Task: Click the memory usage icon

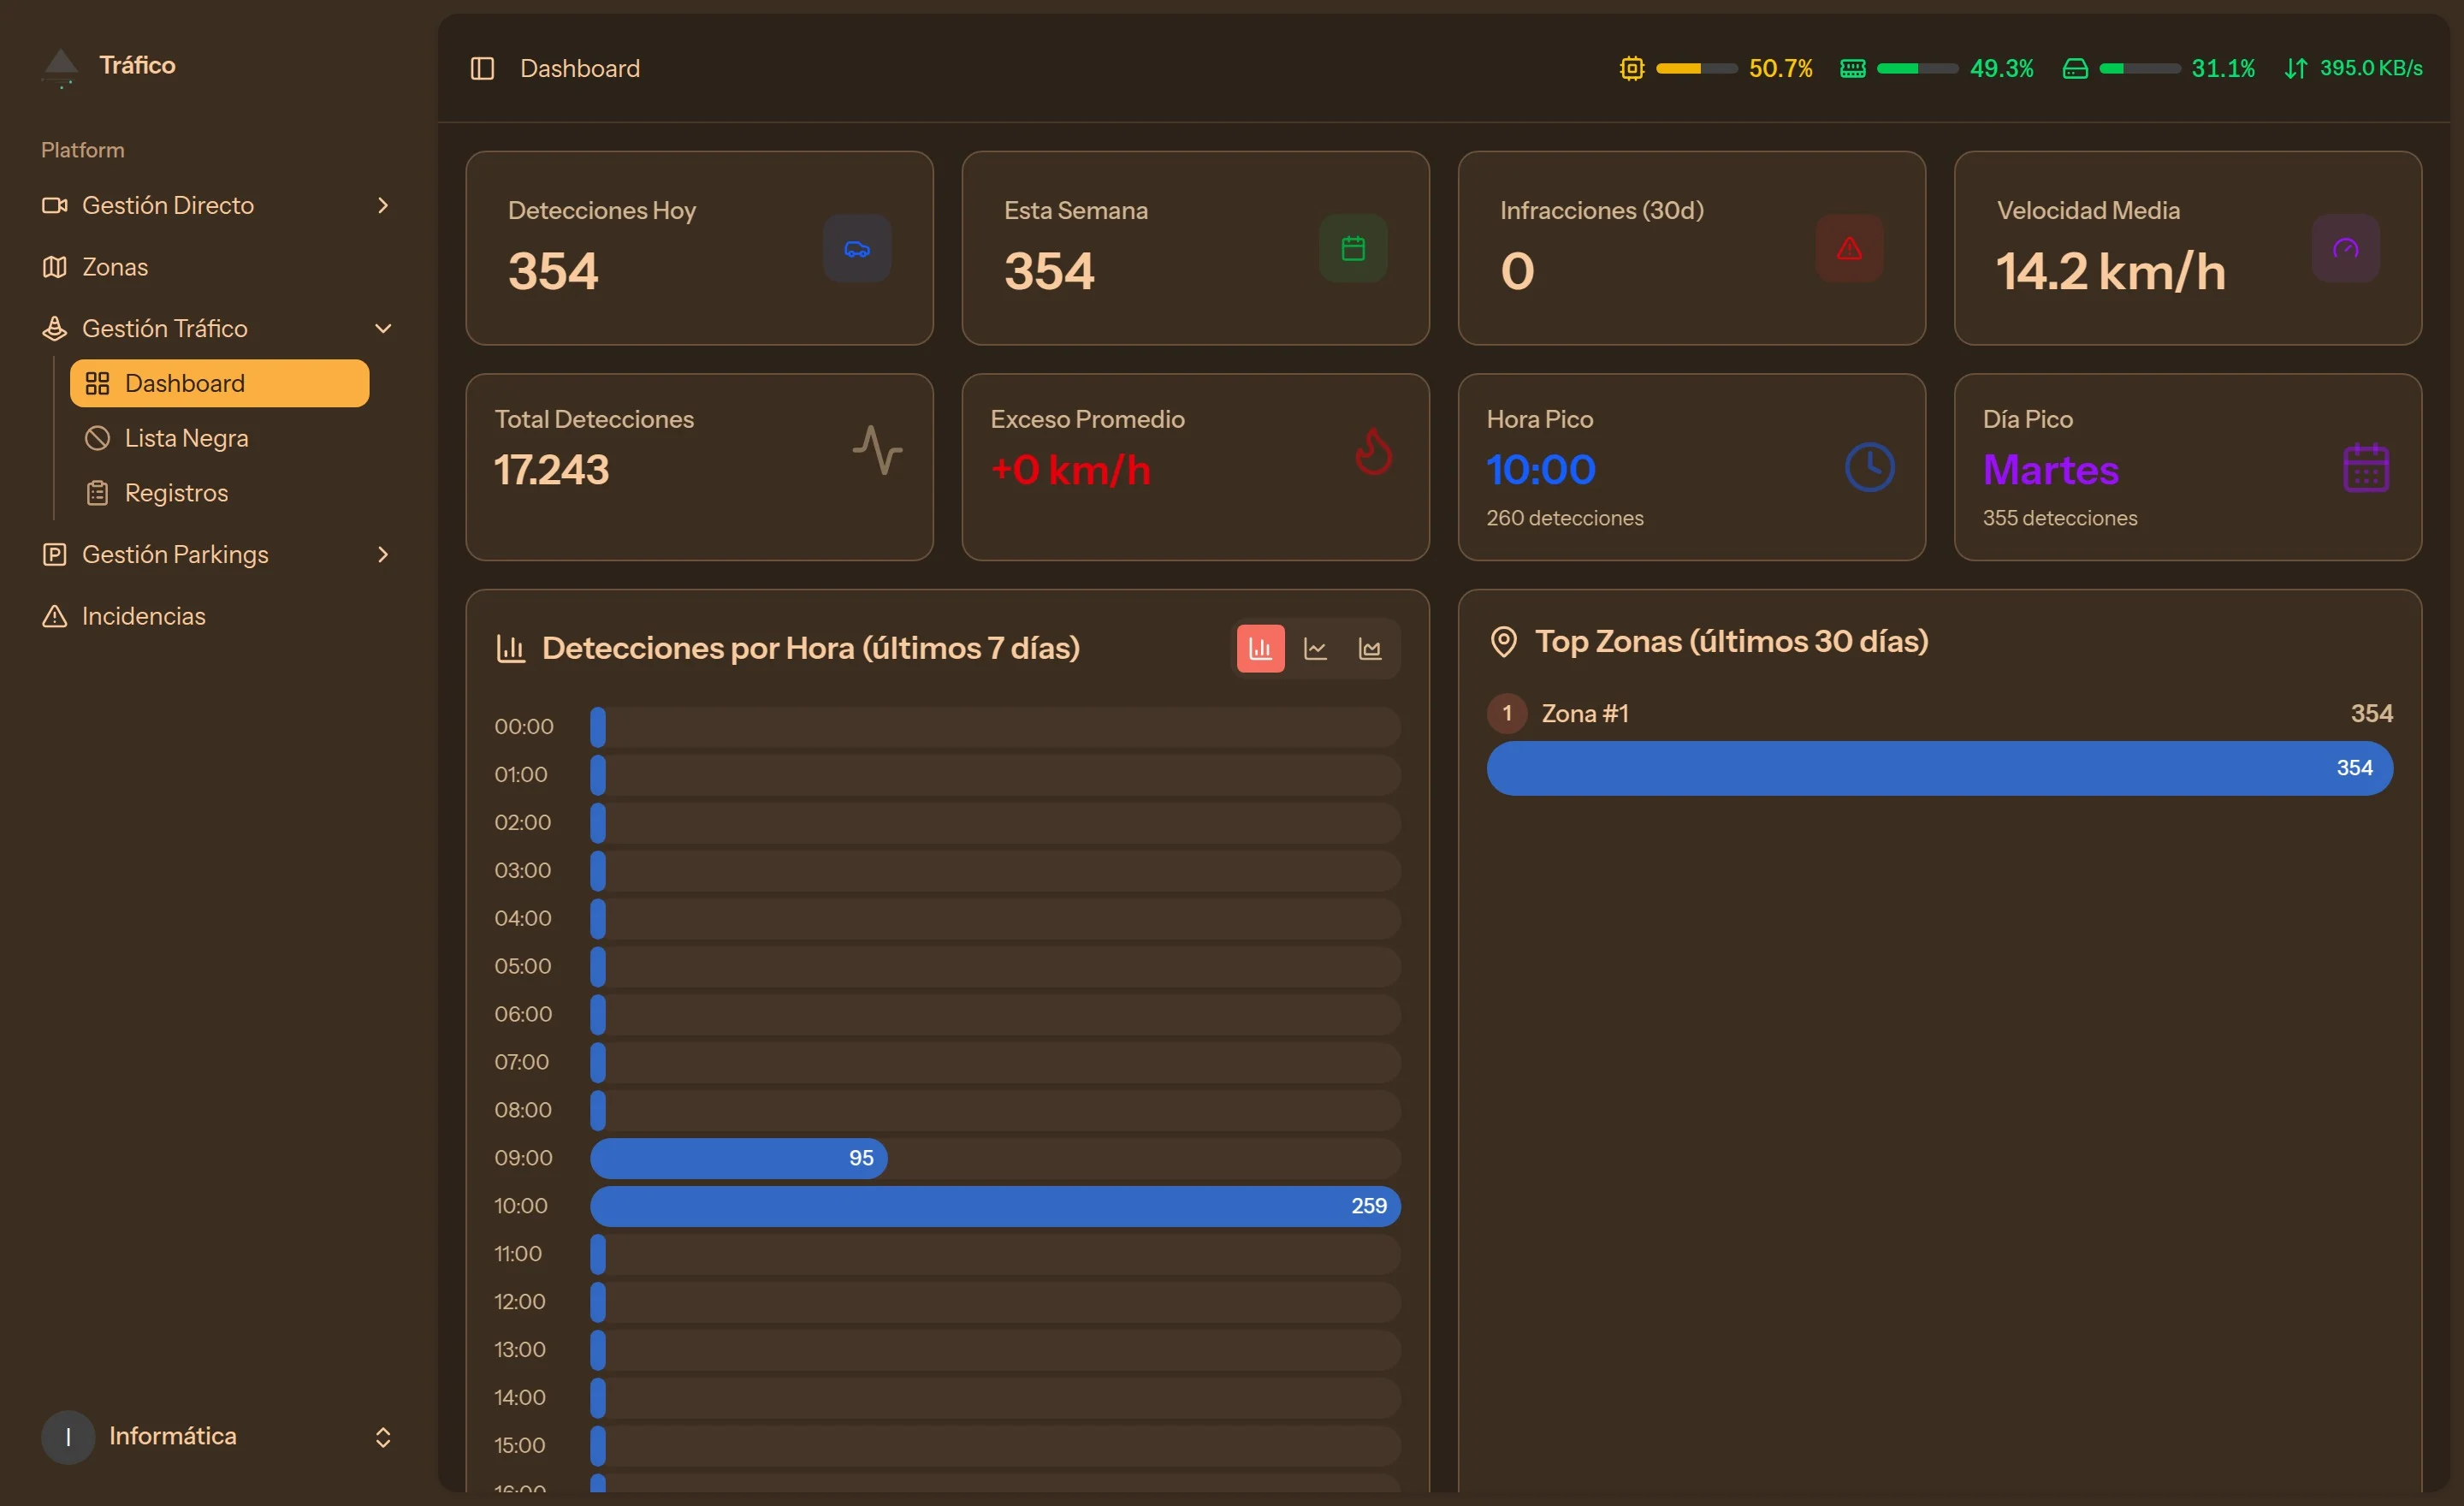Action: pyautogui.click(x=1852, y=68)
